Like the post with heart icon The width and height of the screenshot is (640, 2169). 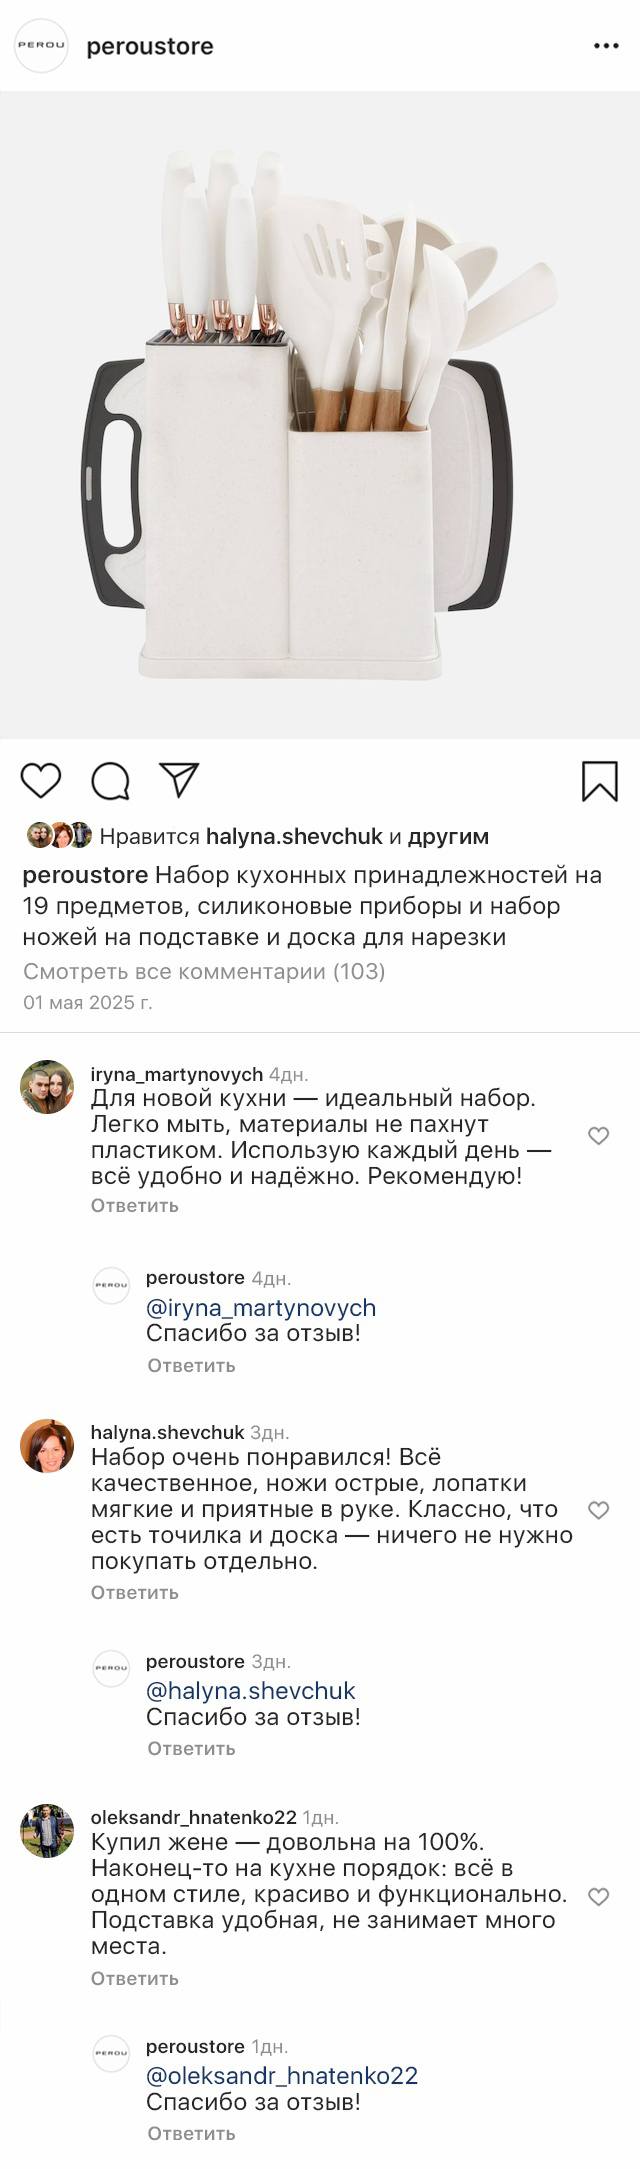pyautogui.click(x=41, y=780)
